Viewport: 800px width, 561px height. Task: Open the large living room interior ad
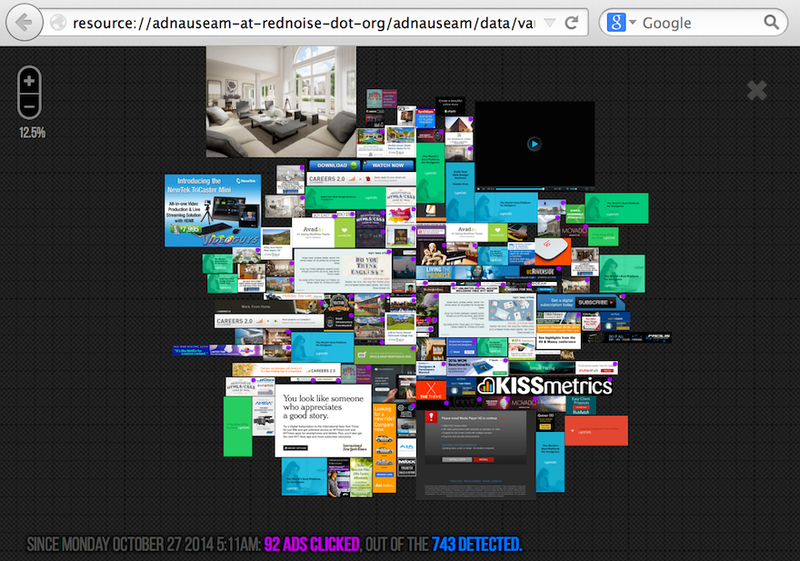281,101
